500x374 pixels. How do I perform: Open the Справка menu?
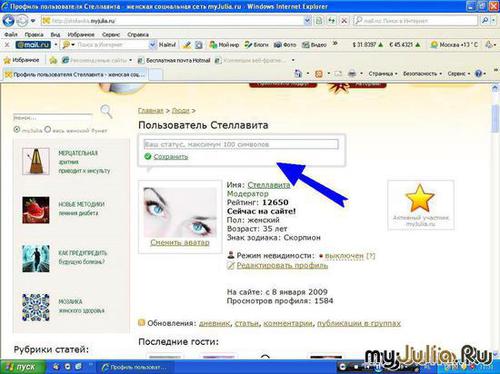coord(138,35)
